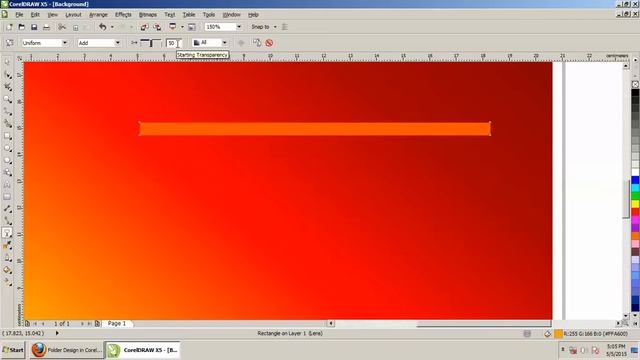Select the Fill bucket tool

(x=7, y=270)
